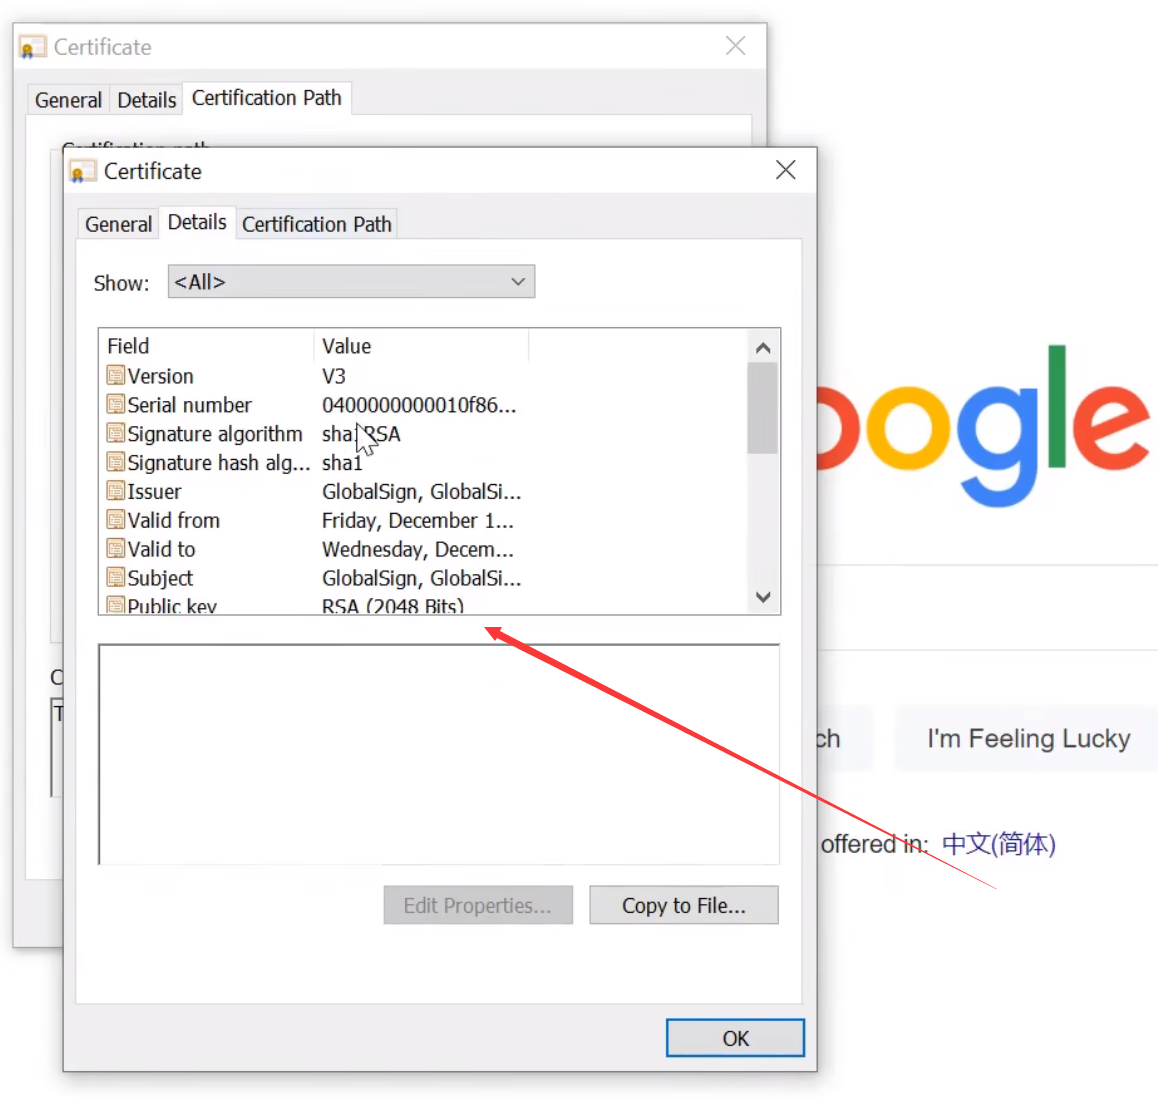Select the Serial number row label
Screen dimensions: 1158x1097
point(190,405)
